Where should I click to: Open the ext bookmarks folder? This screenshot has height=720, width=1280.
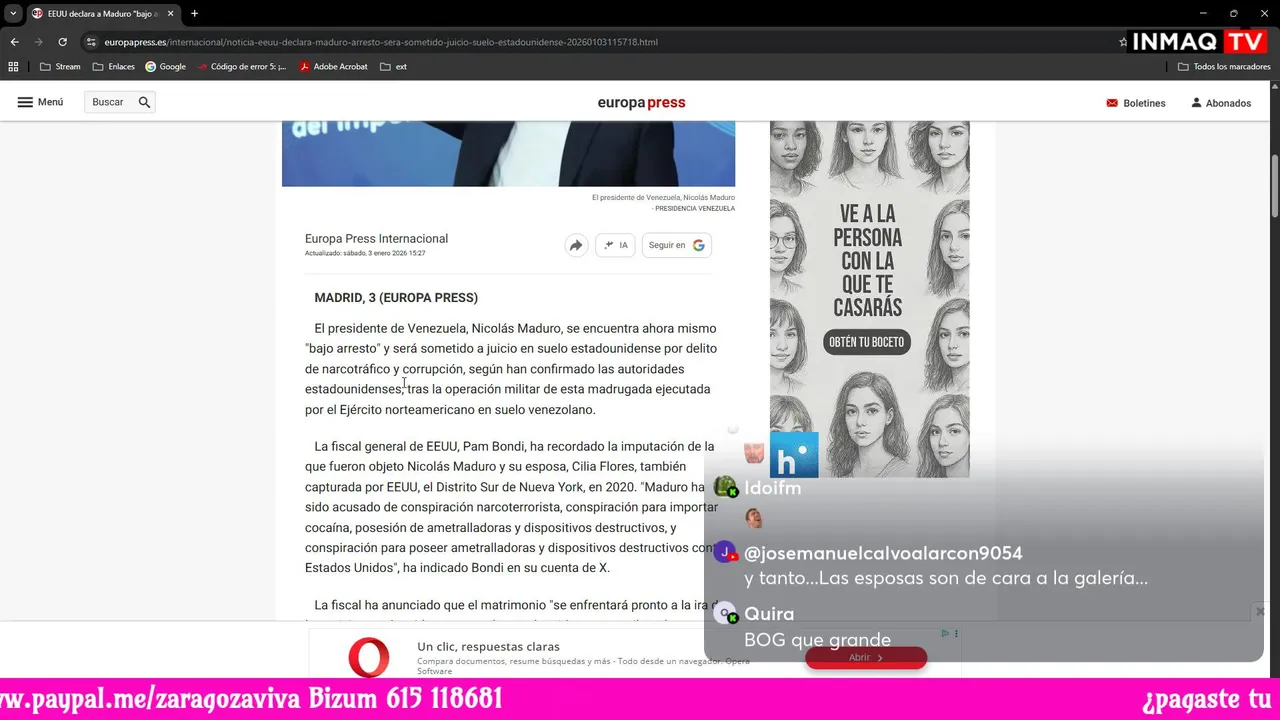coord(393,67)
